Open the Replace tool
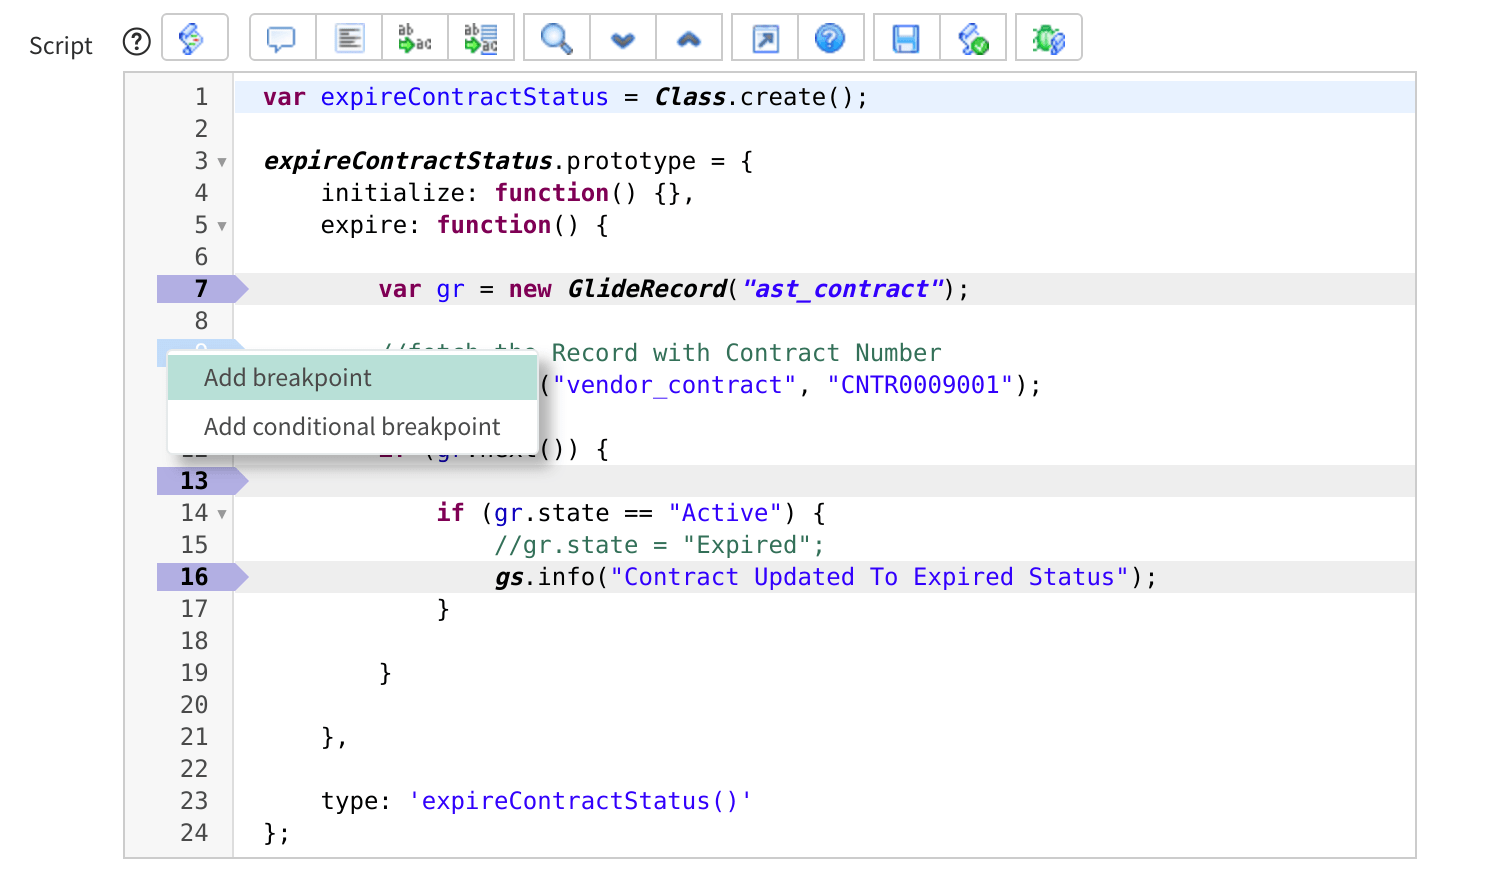This screenshot has height=872, width=1498. (x=415, y=37)
